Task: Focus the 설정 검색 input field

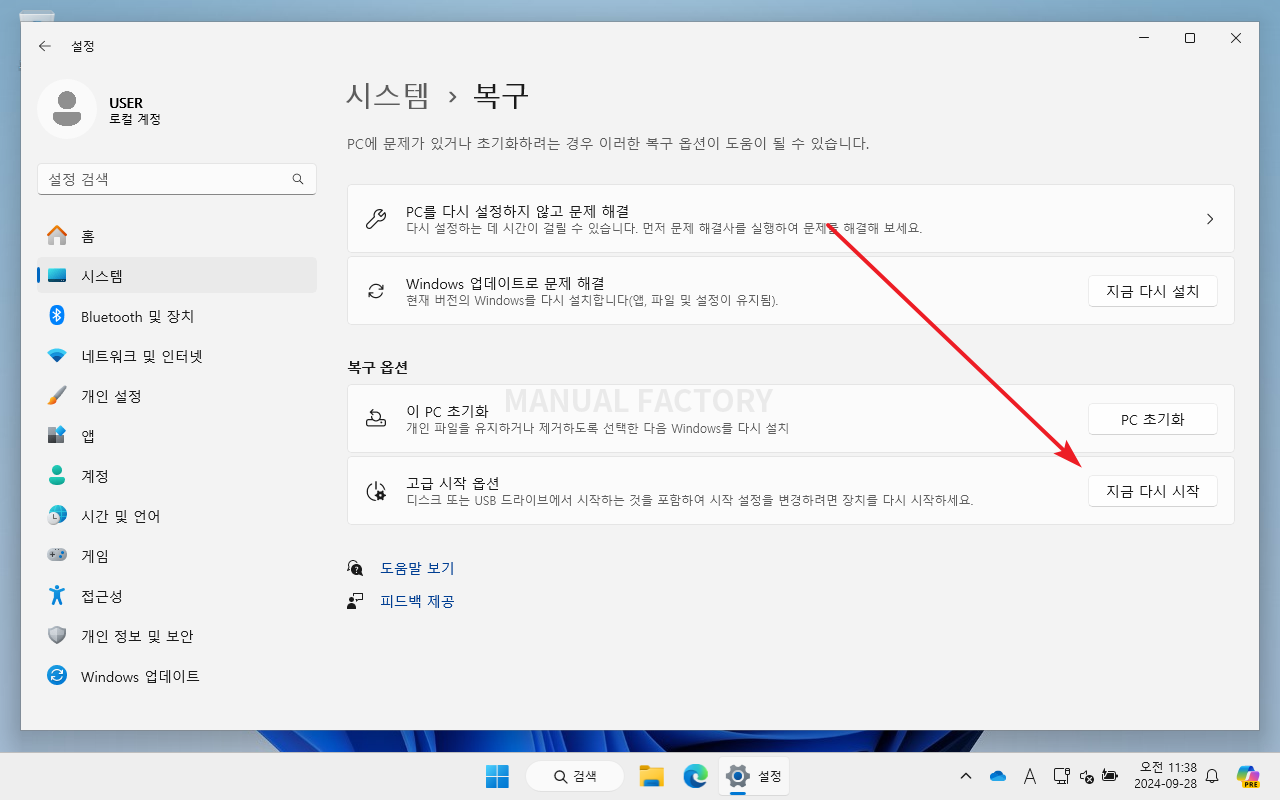Action: coord(177,179)
